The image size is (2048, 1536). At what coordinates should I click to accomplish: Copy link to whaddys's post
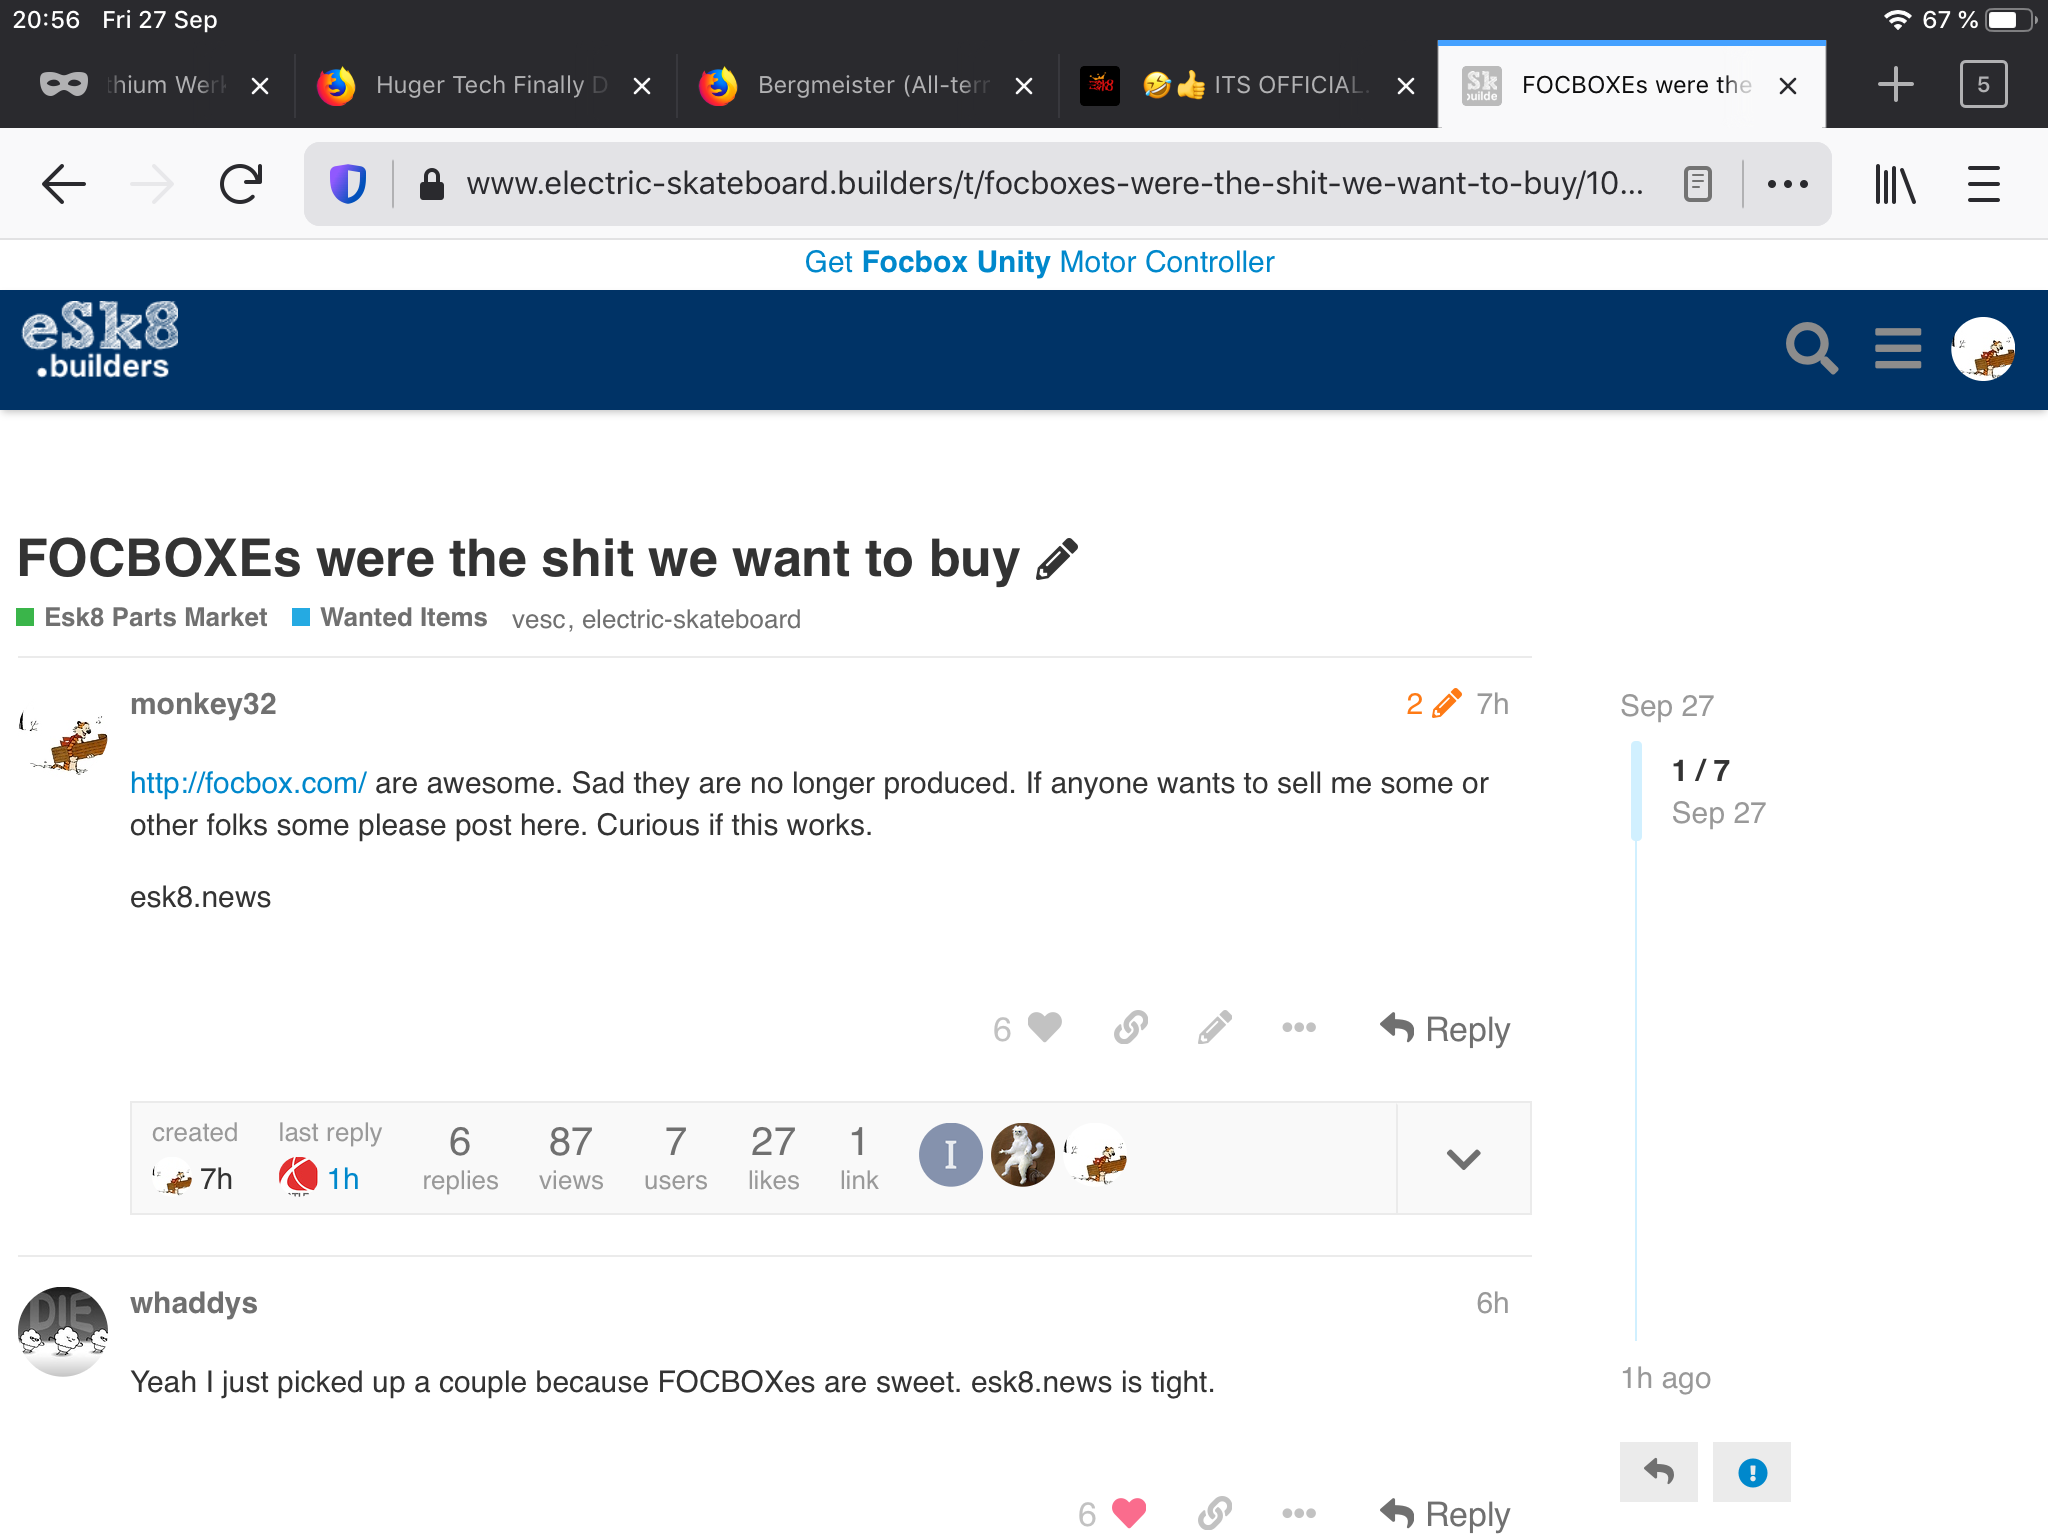(x=1214, y=1513)
